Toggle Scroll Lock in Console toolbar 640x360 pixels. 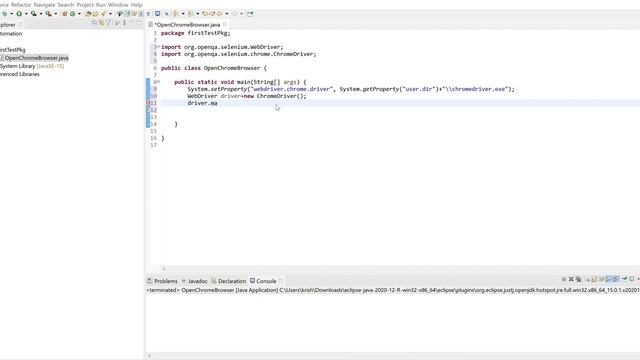click(x=593, y=279)
